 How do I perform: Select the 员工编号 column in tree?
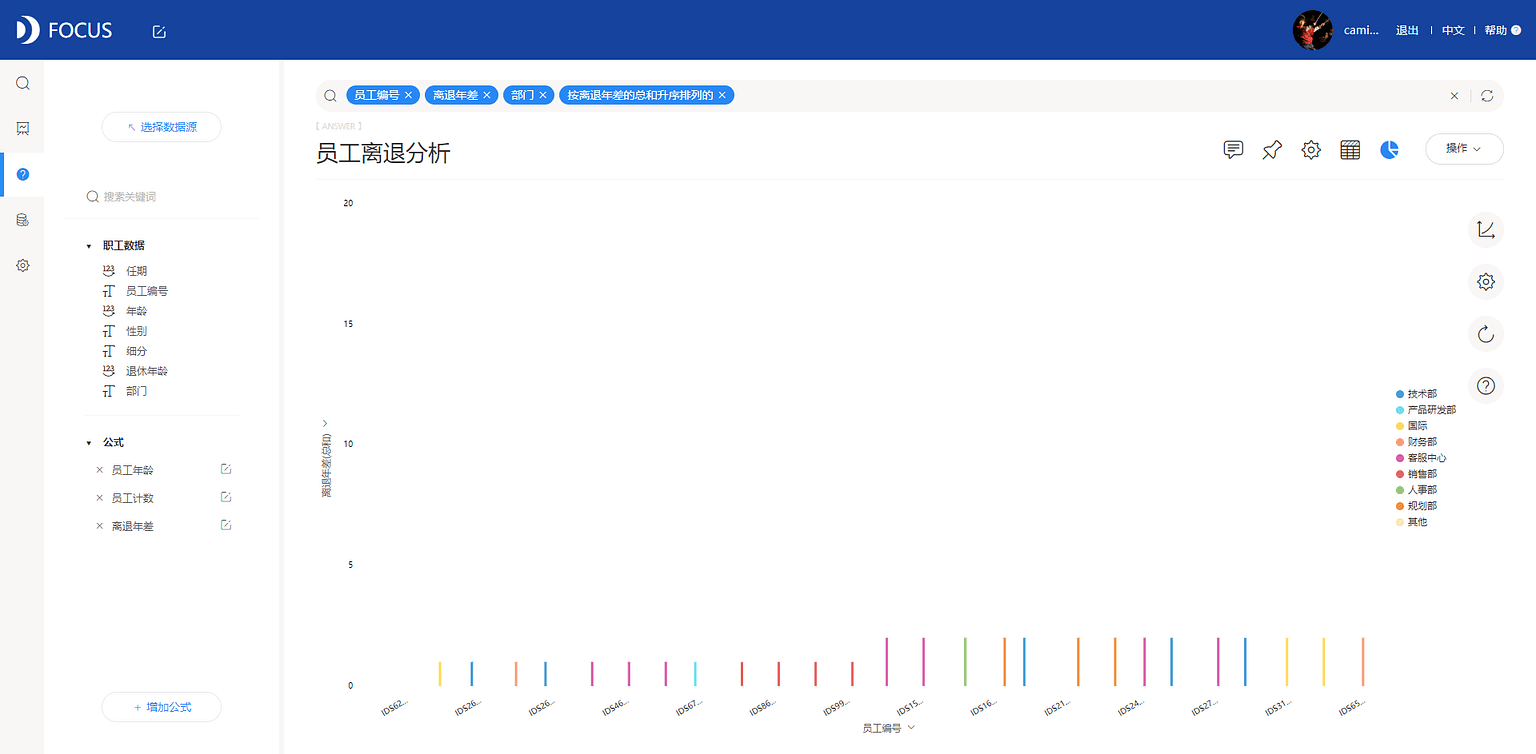pyautogui.click(x=146, y=291)
